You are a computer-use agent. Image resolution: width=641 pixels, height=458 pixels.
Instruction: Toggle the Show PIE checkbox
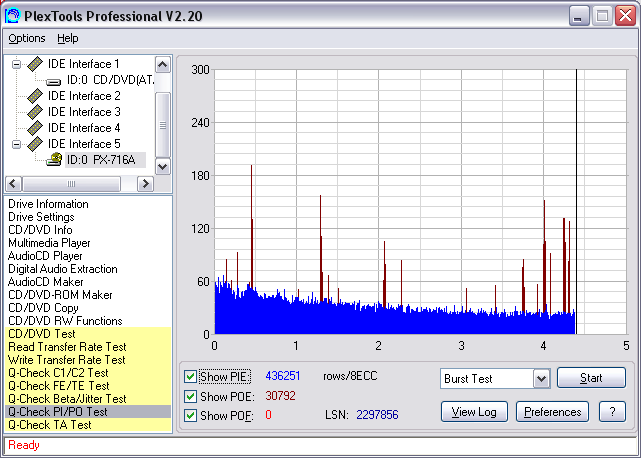pyautogui.click(x=190, y=376)
